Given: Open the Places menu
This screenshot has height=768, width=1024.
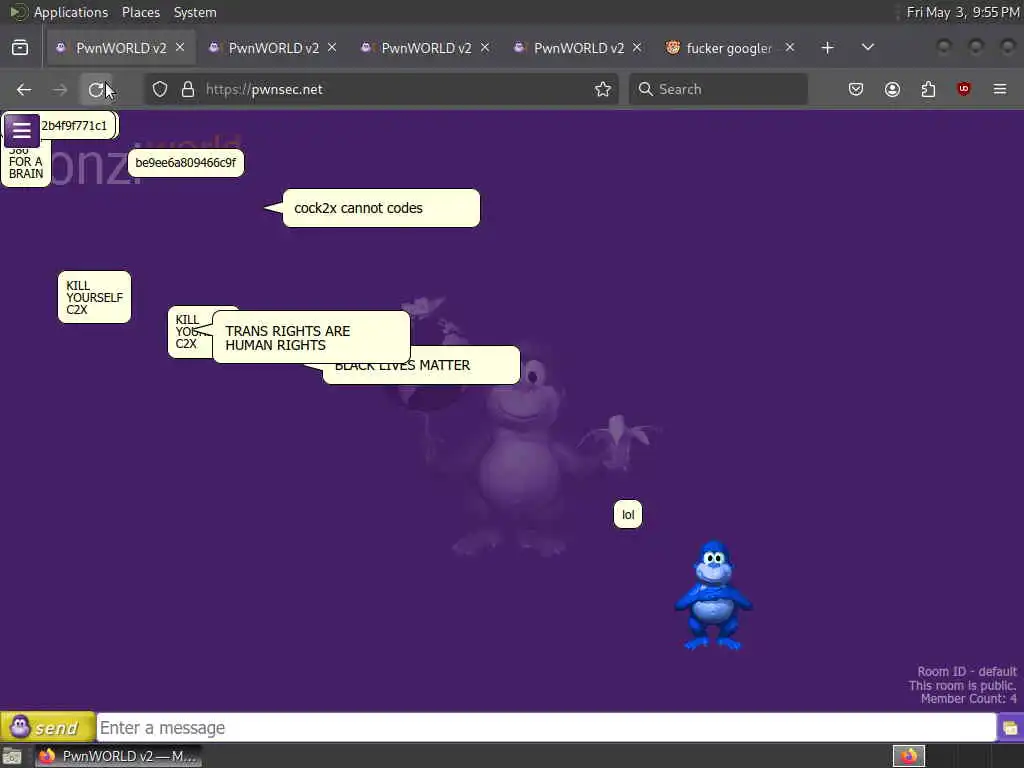Looking at the screenshot, I should [140, 12].
